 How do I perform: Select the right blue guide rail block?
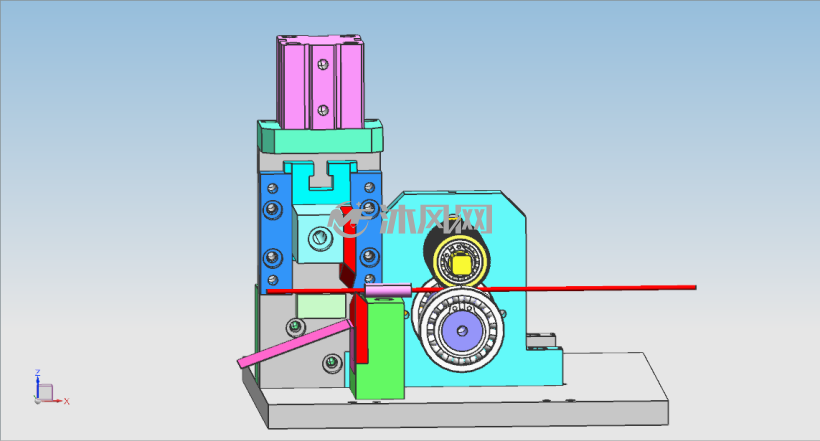click(368, 231)
